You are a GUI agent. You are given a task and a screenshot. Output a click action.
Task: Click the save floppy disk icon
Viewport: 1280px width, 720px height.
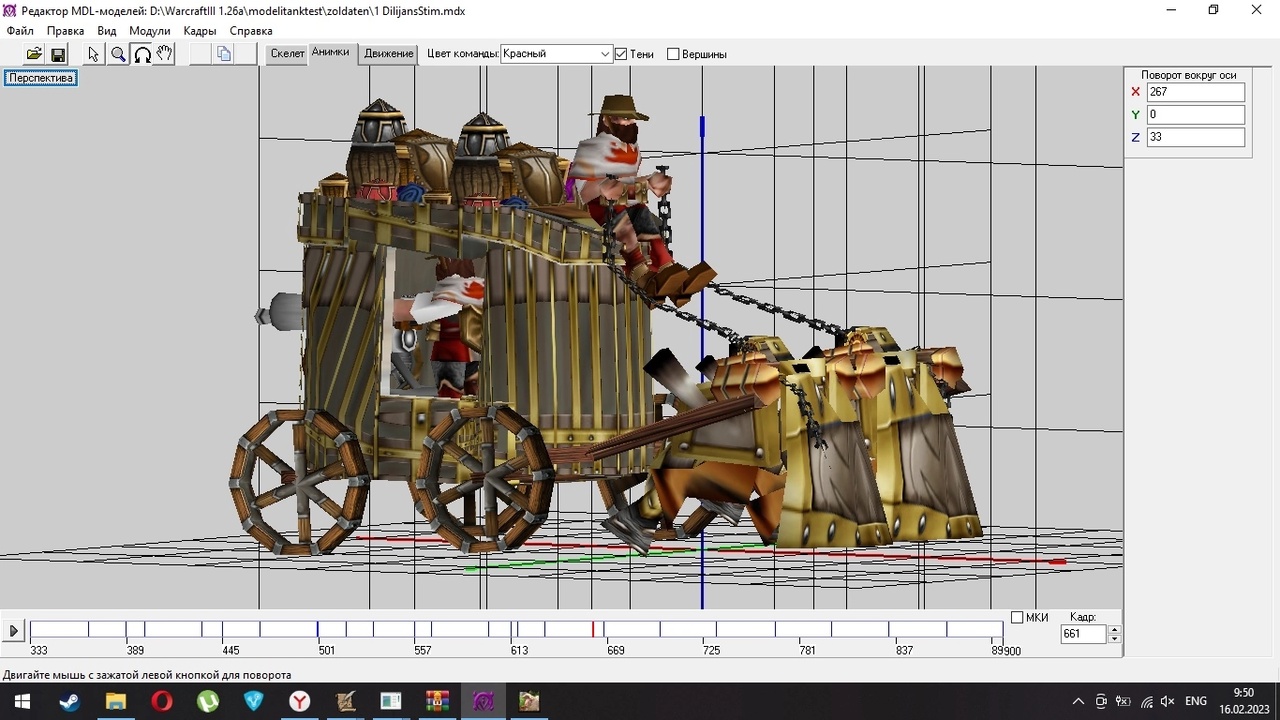tap(58, 54)
